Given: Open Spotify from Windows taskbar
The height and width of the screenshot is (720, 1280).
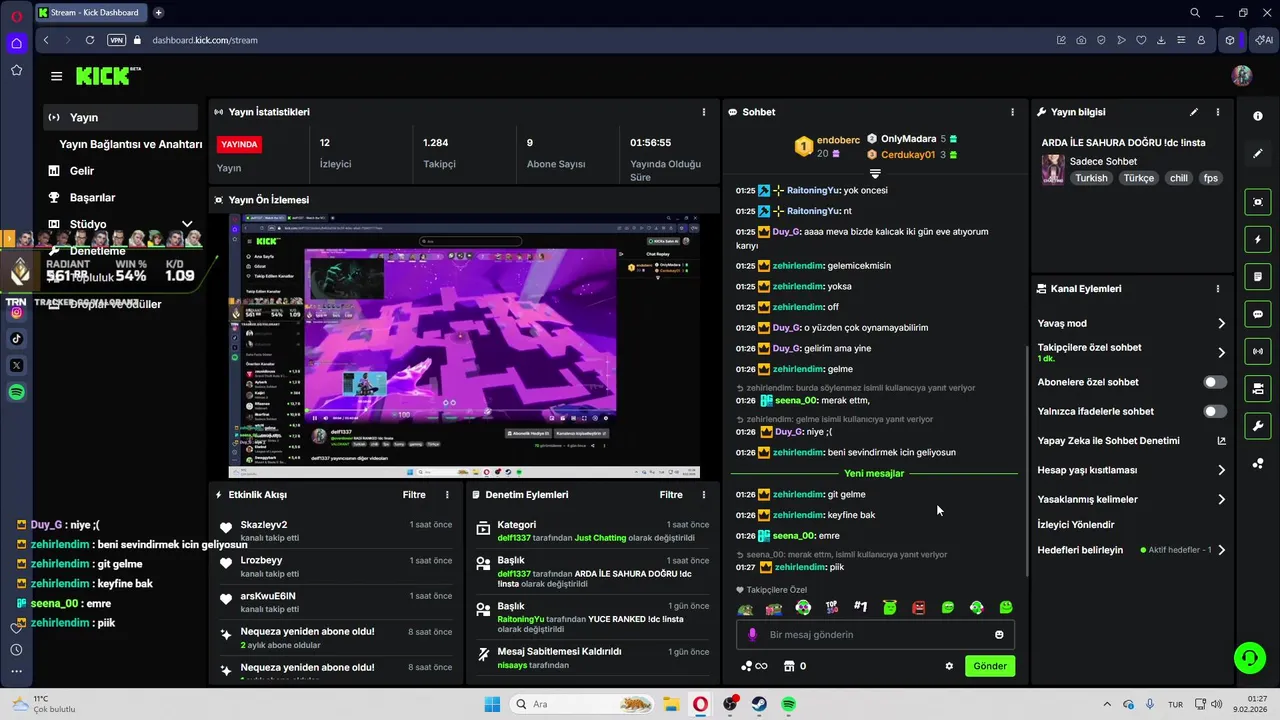Looking at the screenshot, I should [788, 704].
